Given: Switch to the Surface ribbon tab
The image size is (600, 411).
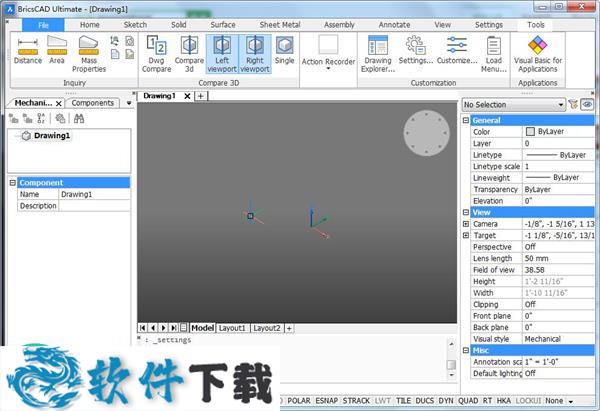Looking at the screenshot, I should pos(223,25).
